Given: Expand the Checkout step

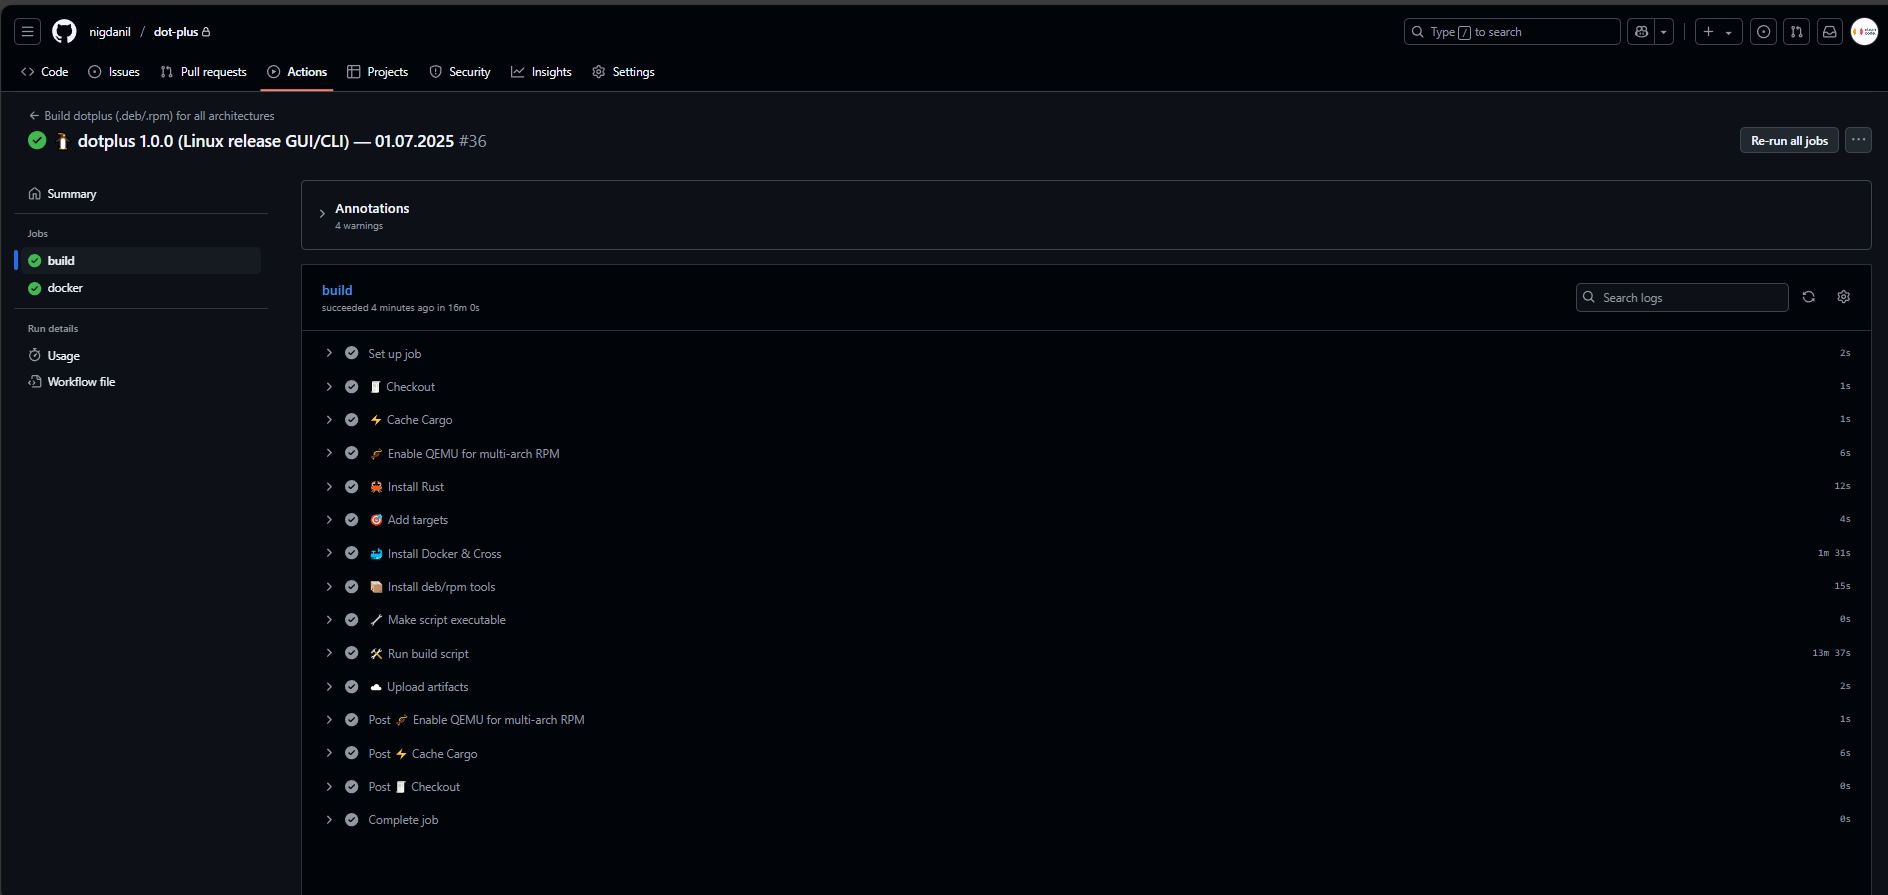Looking at the screenshot, I should tap(1086, 387).
